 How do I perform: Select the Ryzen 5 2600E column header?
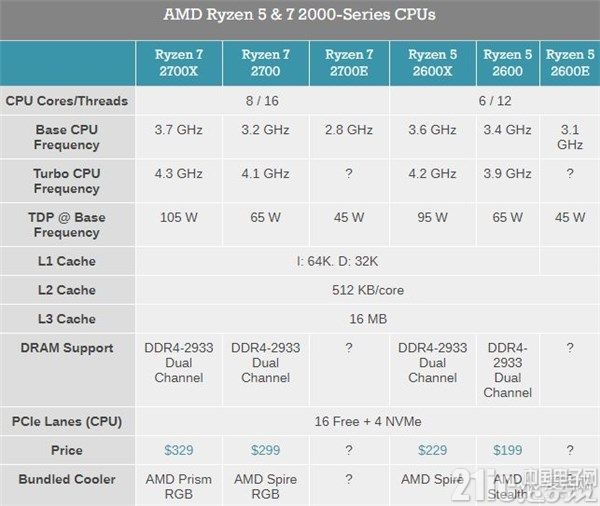[x=570, y=63]
